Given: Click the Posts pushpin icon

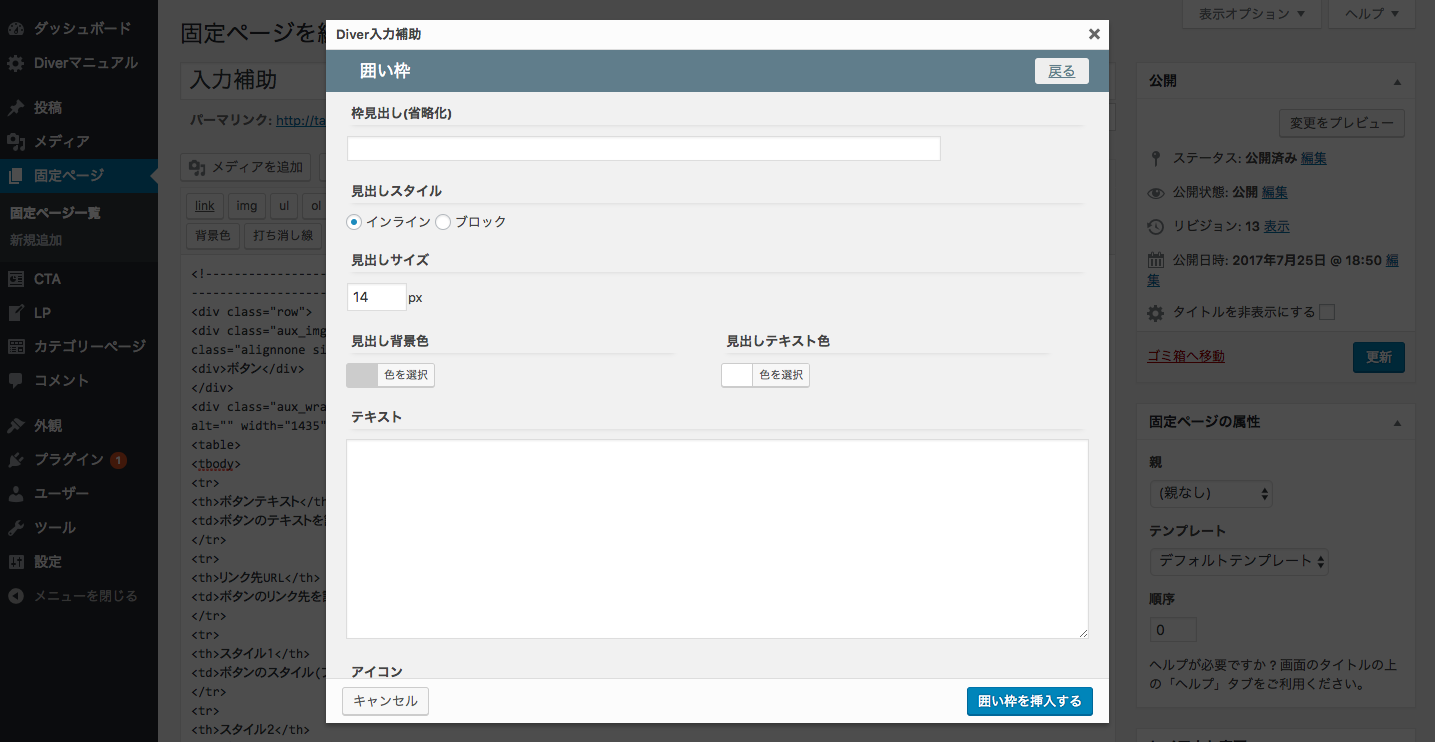Looking at the screenshot, I should 16,108.
